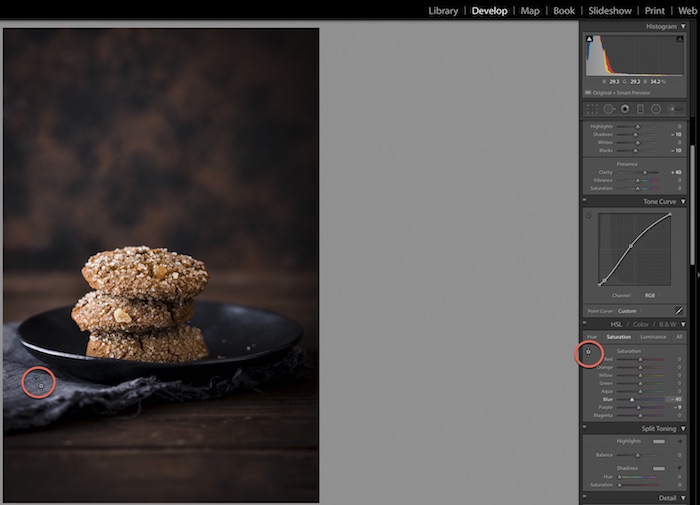700x505 pixels.
Task: Select the Adjustment Brush tool icon
Action: [x=675, y=109]
